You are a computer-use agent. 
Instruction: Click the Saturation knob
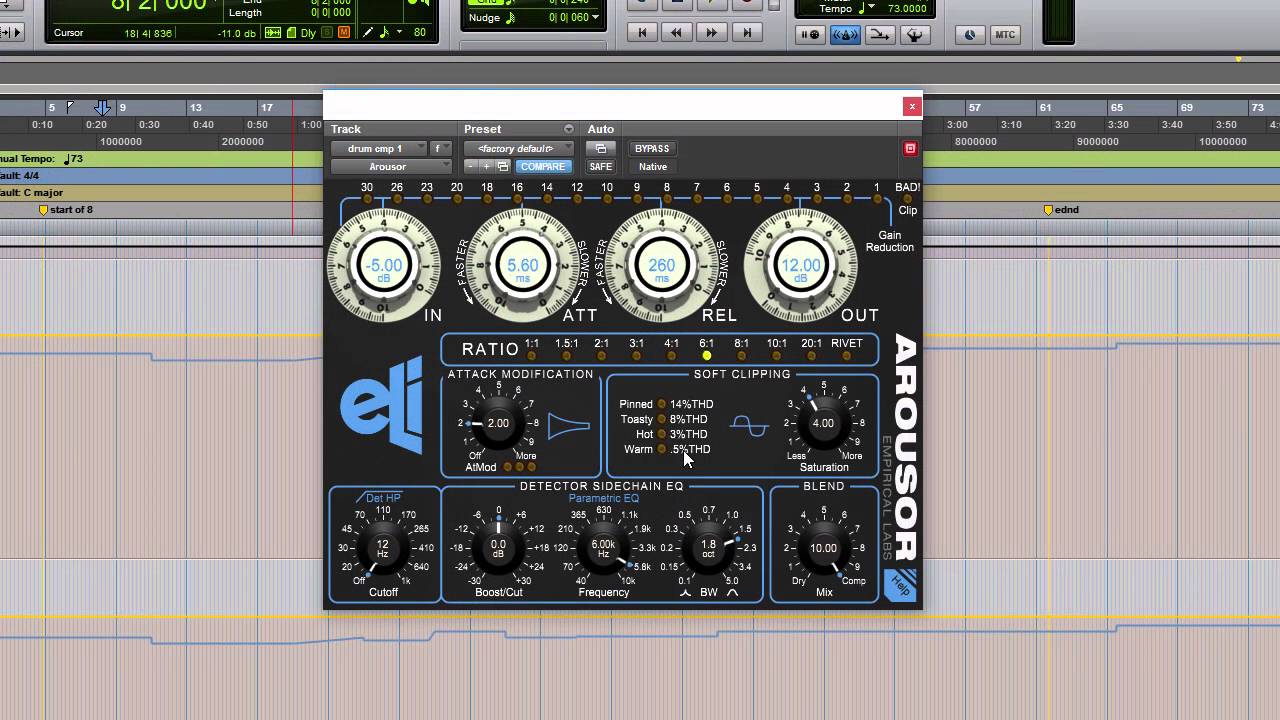click(823, 423)
